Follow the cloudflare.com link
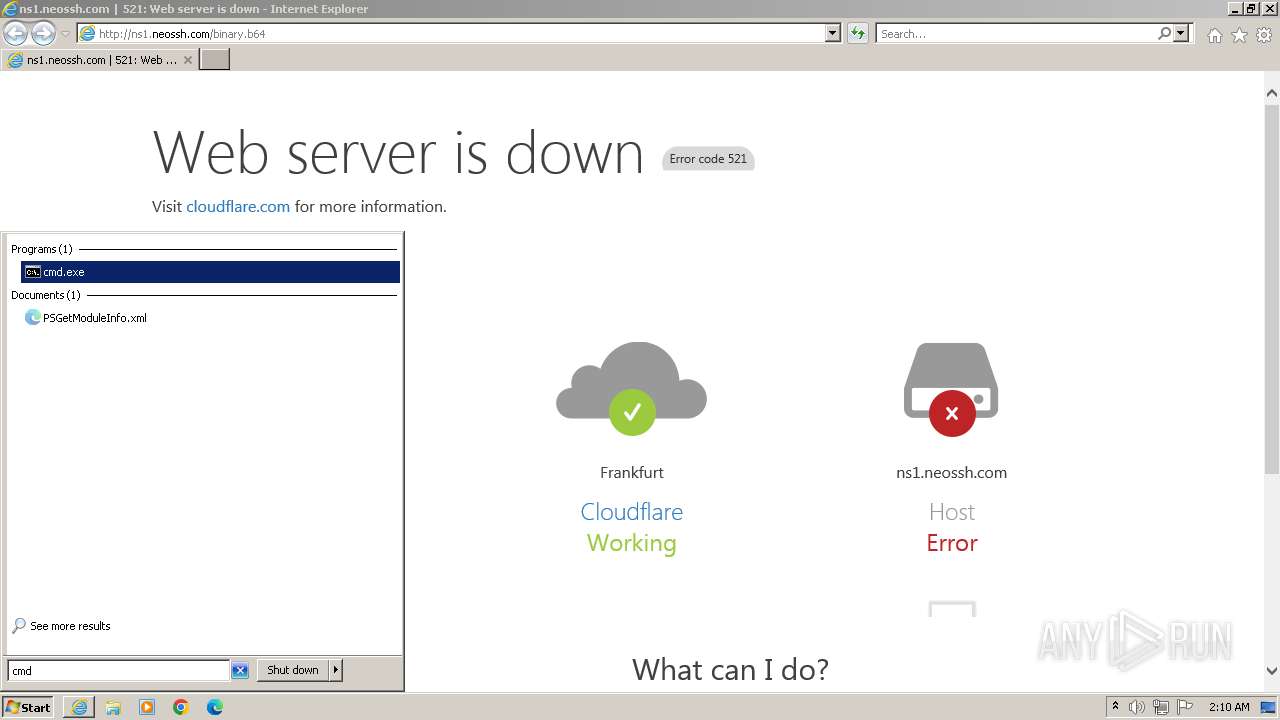Screen dimensions: 1280x720 click(238, 207)
